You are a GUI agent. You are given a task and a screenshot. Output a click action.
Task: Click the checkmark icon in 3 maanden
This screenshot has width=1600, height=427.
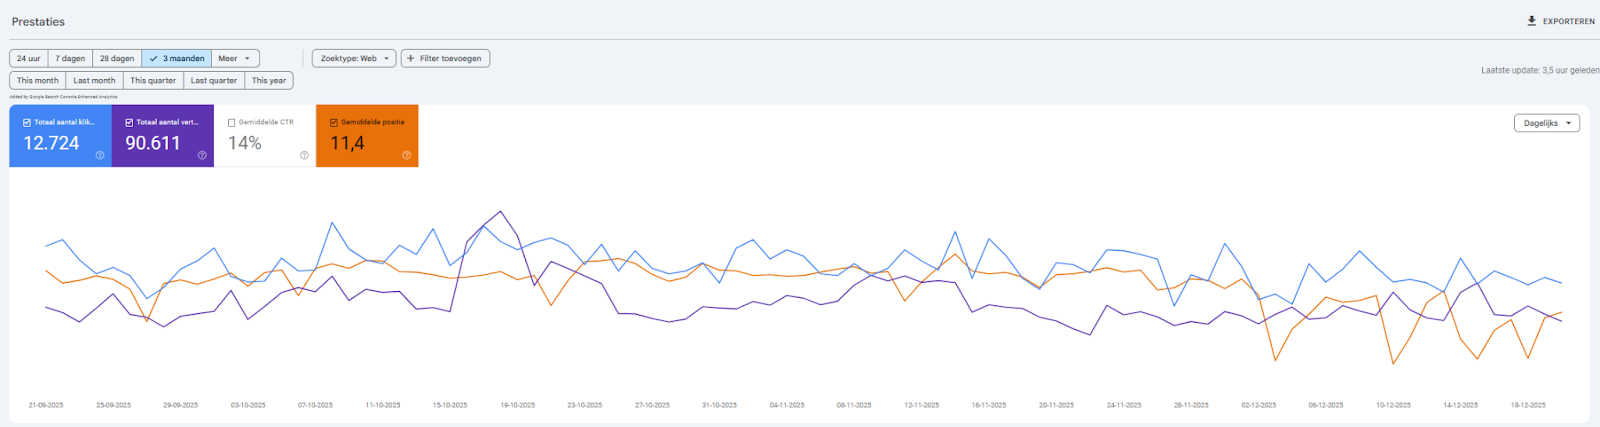click(153, 59)
